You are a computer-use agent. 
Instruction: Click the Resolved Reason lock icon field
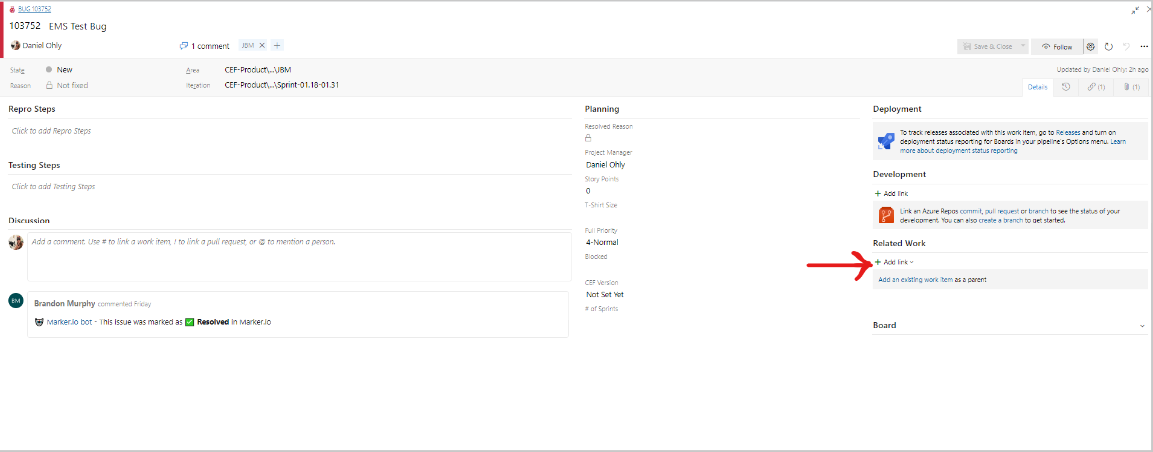[x=588, y=138]
